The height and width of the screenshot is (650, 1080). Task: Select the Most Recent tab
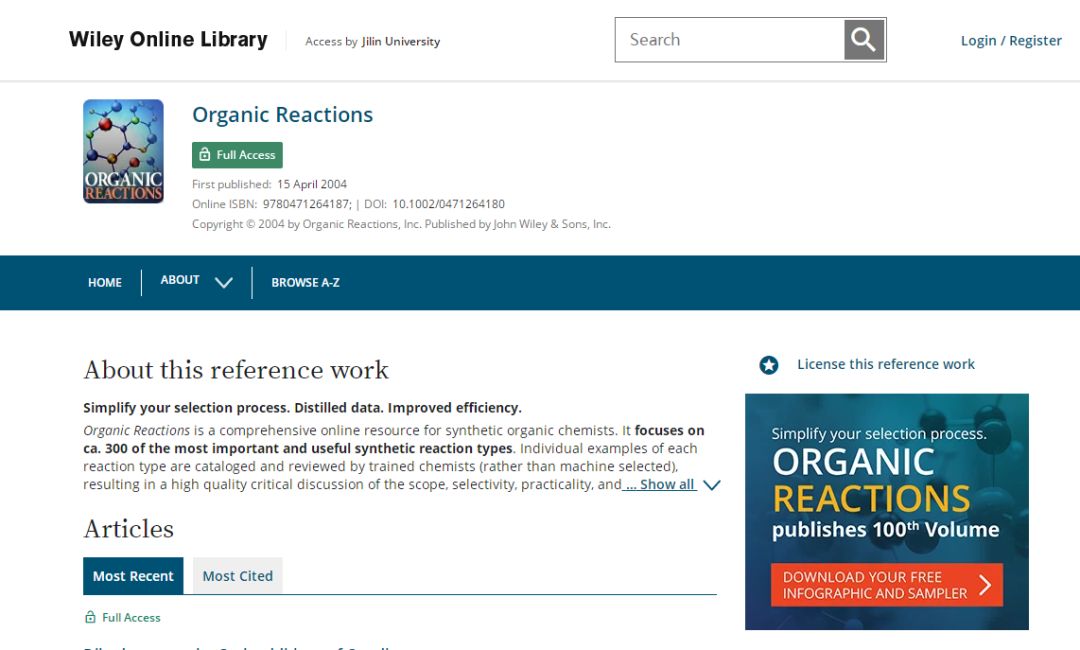pos(133,576)
